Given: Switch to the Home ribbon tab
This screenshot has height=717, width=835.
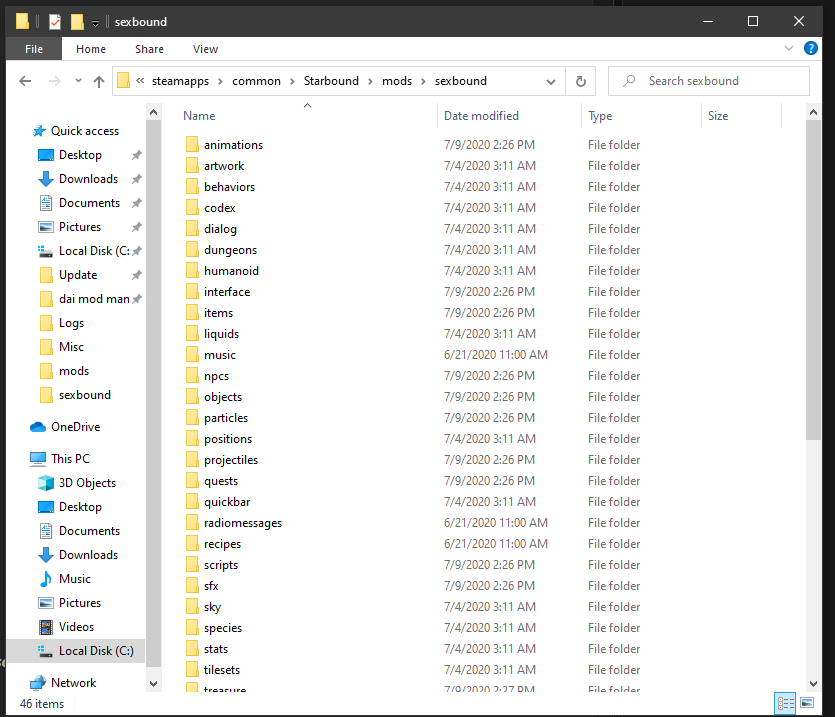Looking at the screenshot, I should coord(91,49).
